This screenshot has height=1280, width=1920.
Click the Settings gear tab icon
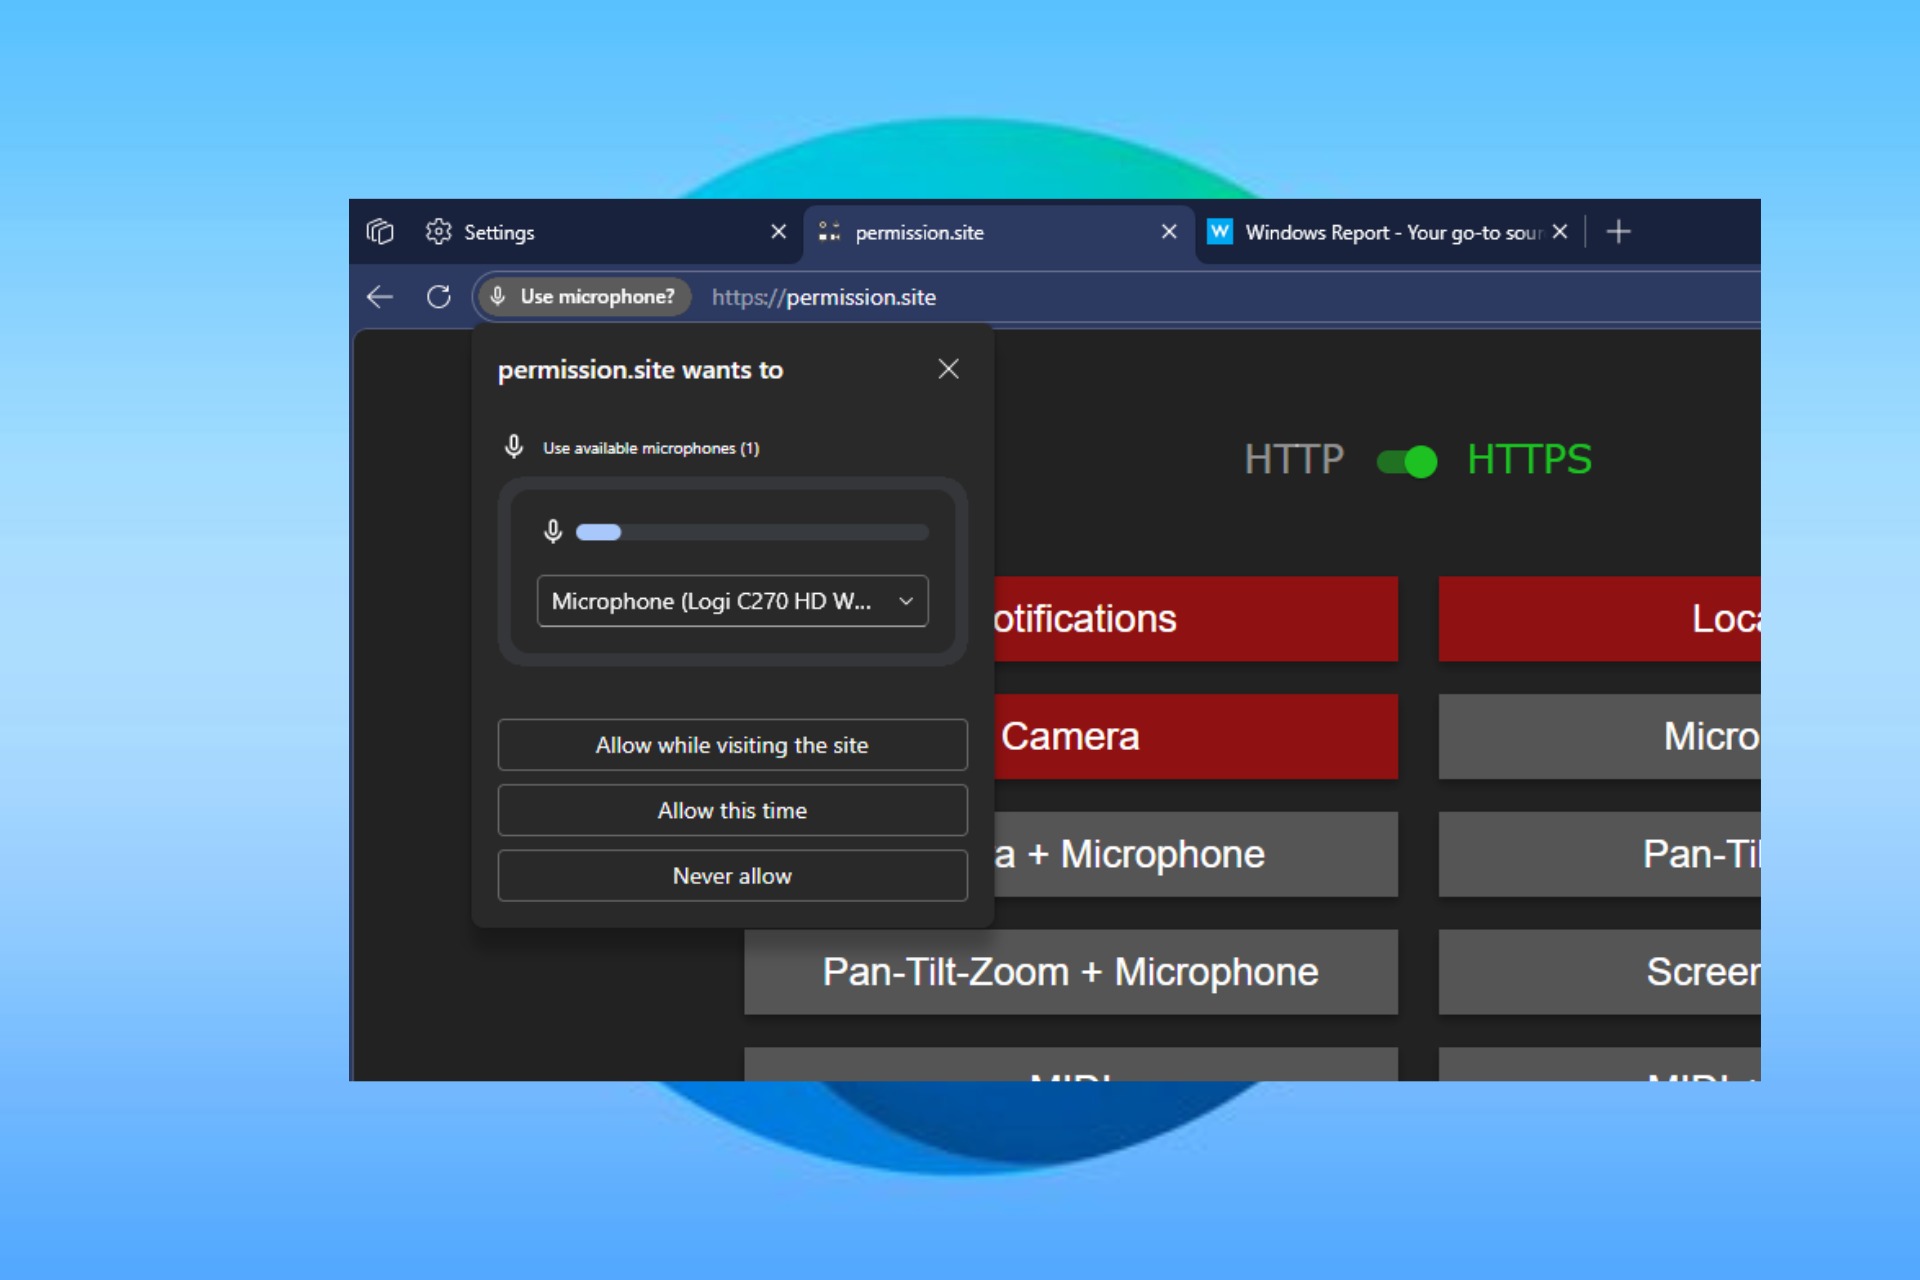click(438, 232)
